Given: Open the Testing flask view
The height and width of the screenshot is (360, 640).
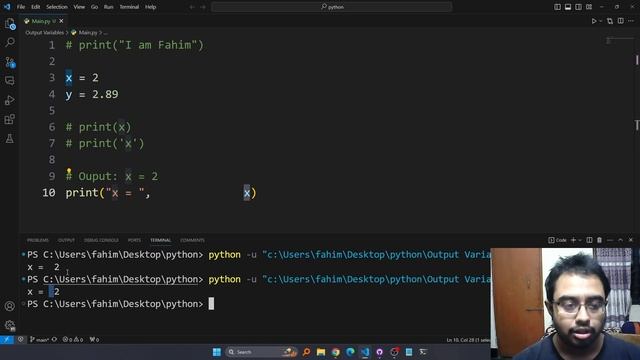Looking at the screenshot, I should coord(10,138).
